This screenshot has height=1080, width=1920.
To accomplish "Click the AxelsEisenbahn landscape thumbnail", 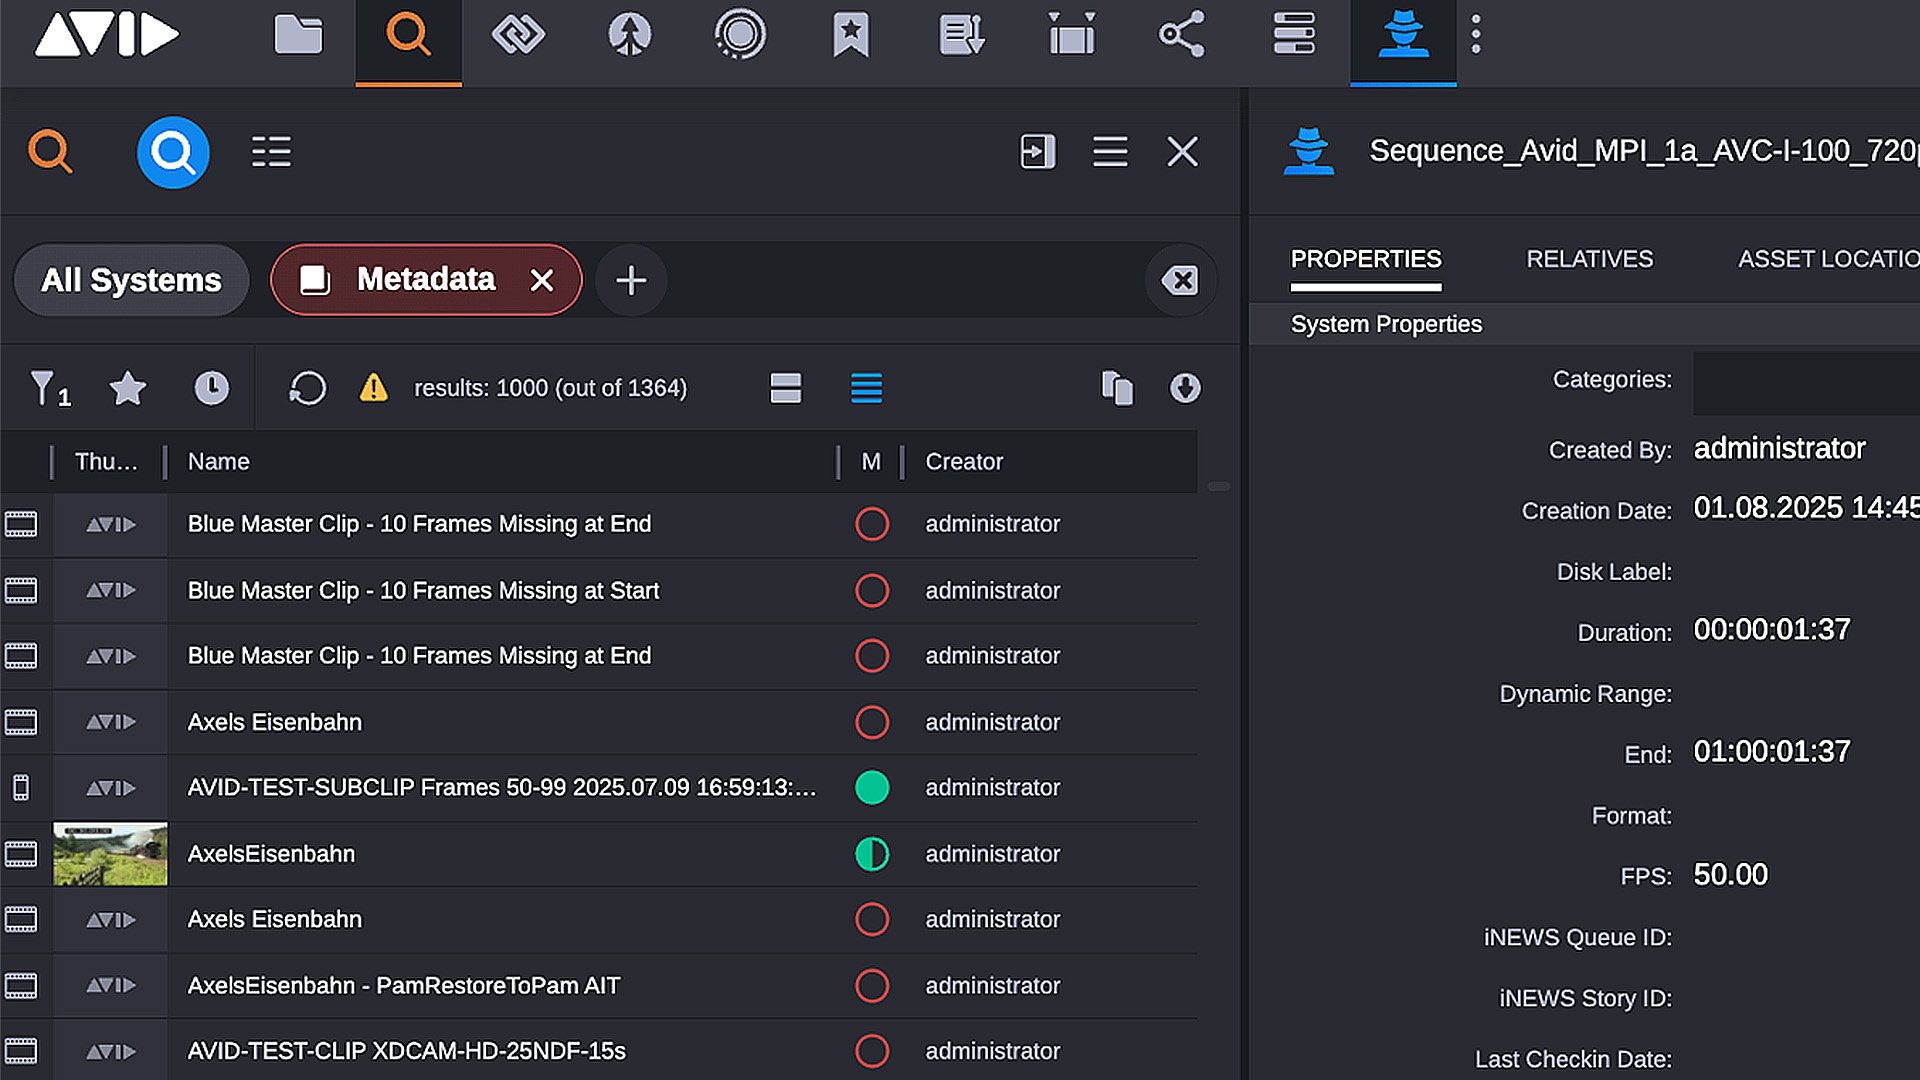I will pyautogui.click(x=110, y=854).
